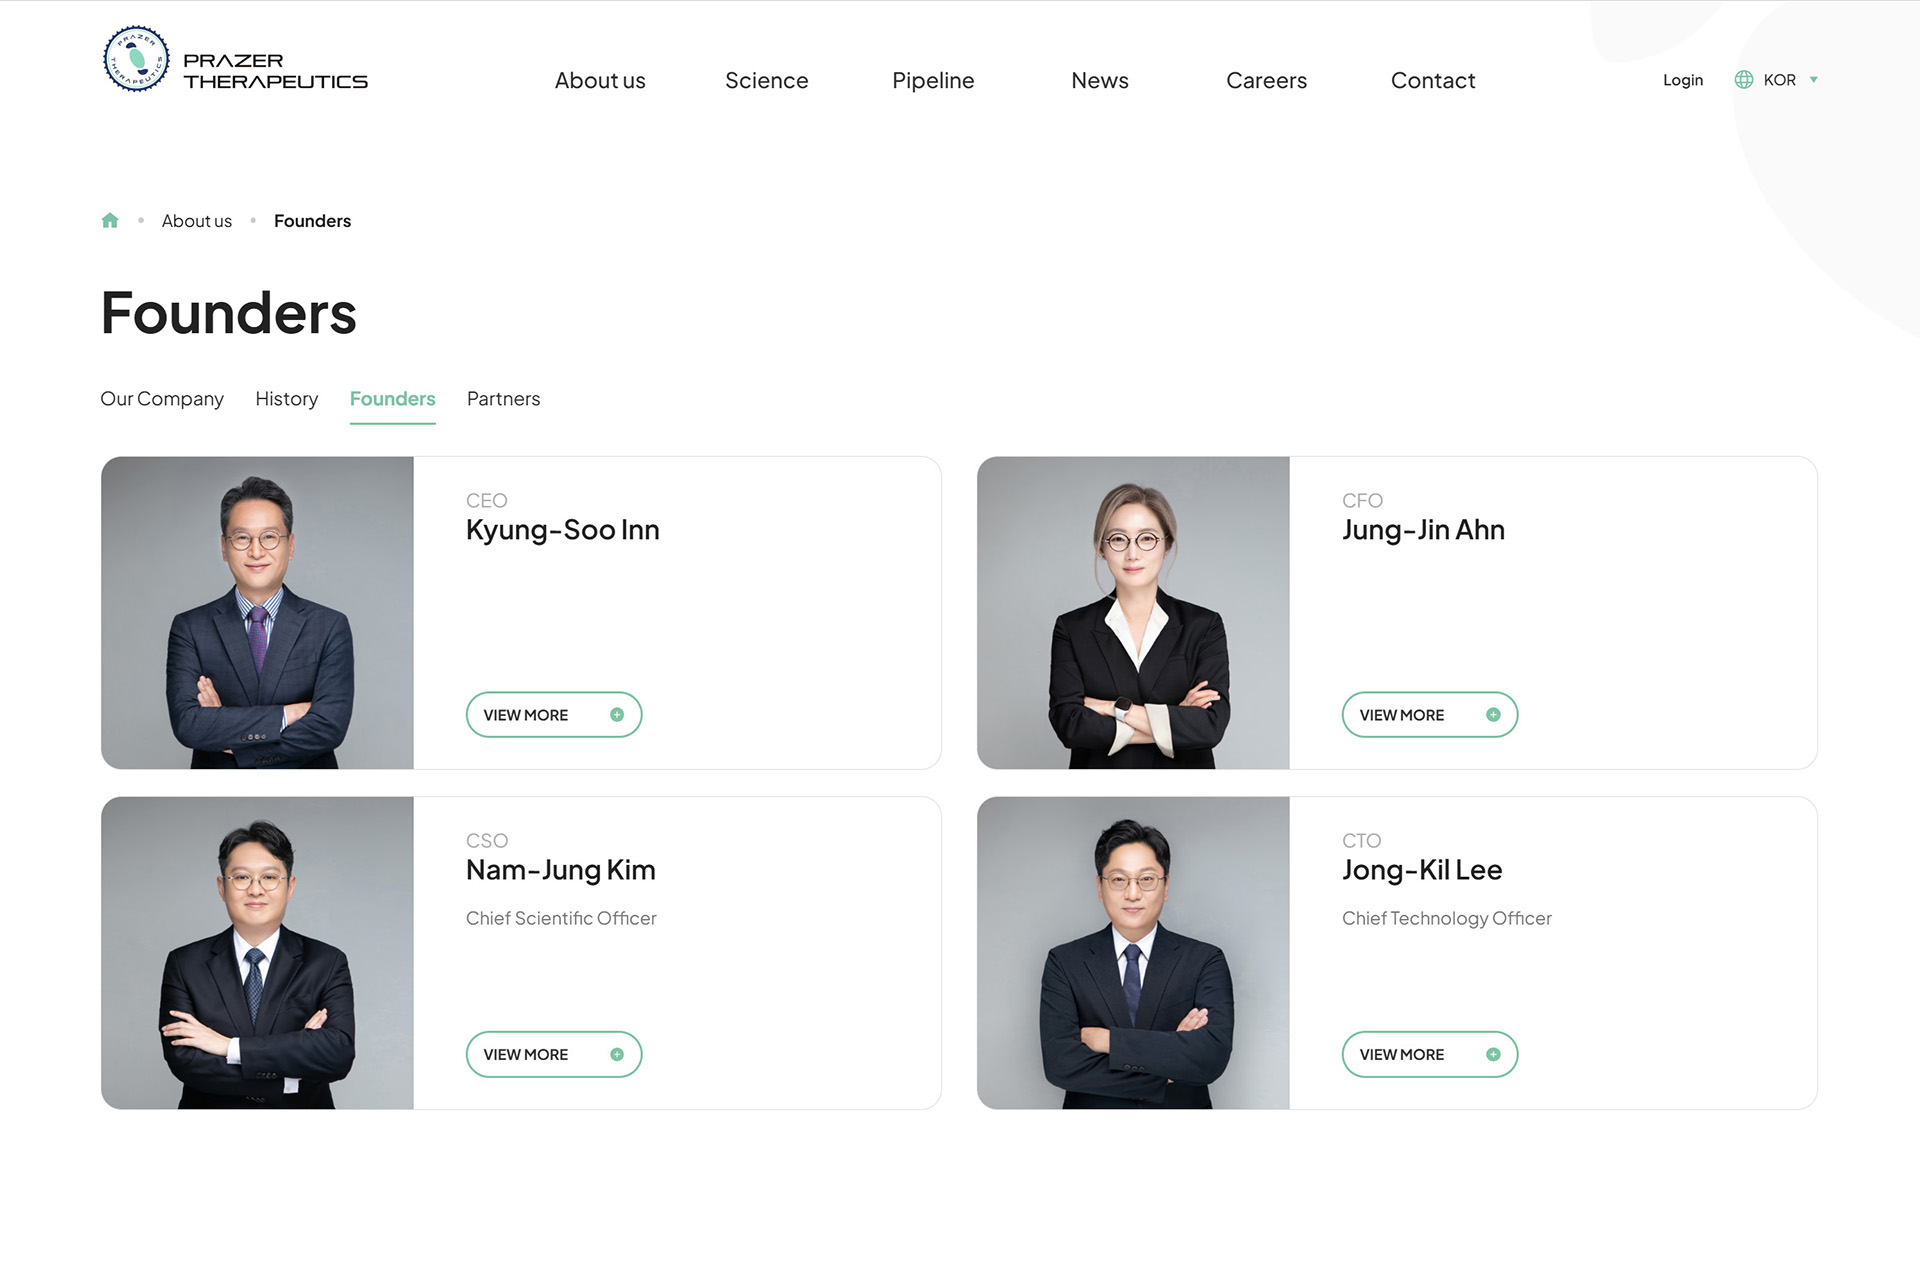
Task: Click plus icon on Jong-Kil Lee card
Action: click(1493, 1055)
